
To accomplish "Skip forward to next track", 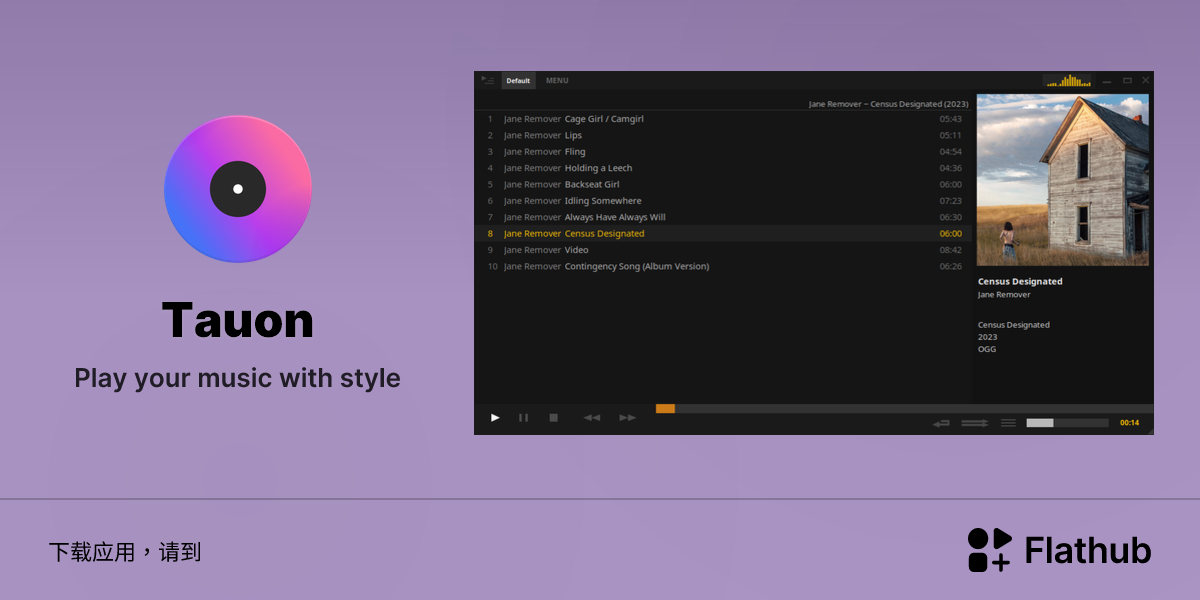I will pyautogui.click(x=627, y=418).
